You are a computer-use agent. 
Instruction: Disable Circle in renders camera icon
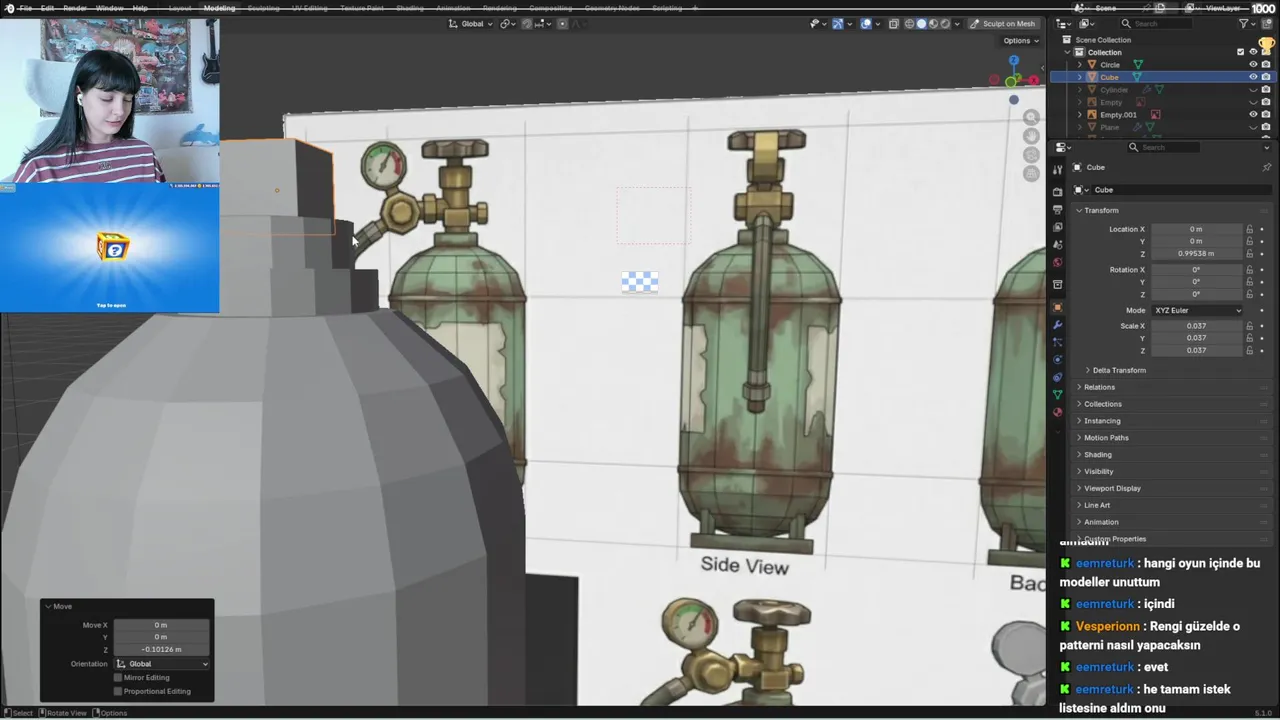pyautogui.click(x=1266, y=65)
